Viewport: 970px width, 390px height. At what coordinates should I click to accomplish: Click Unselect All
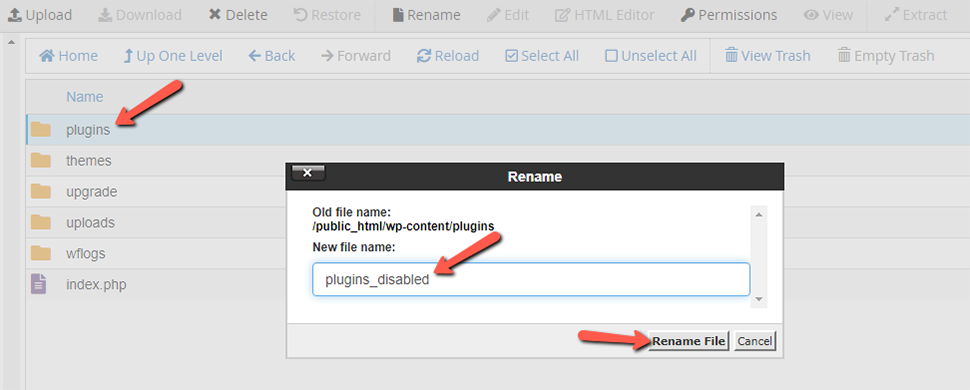pos(651,56)
